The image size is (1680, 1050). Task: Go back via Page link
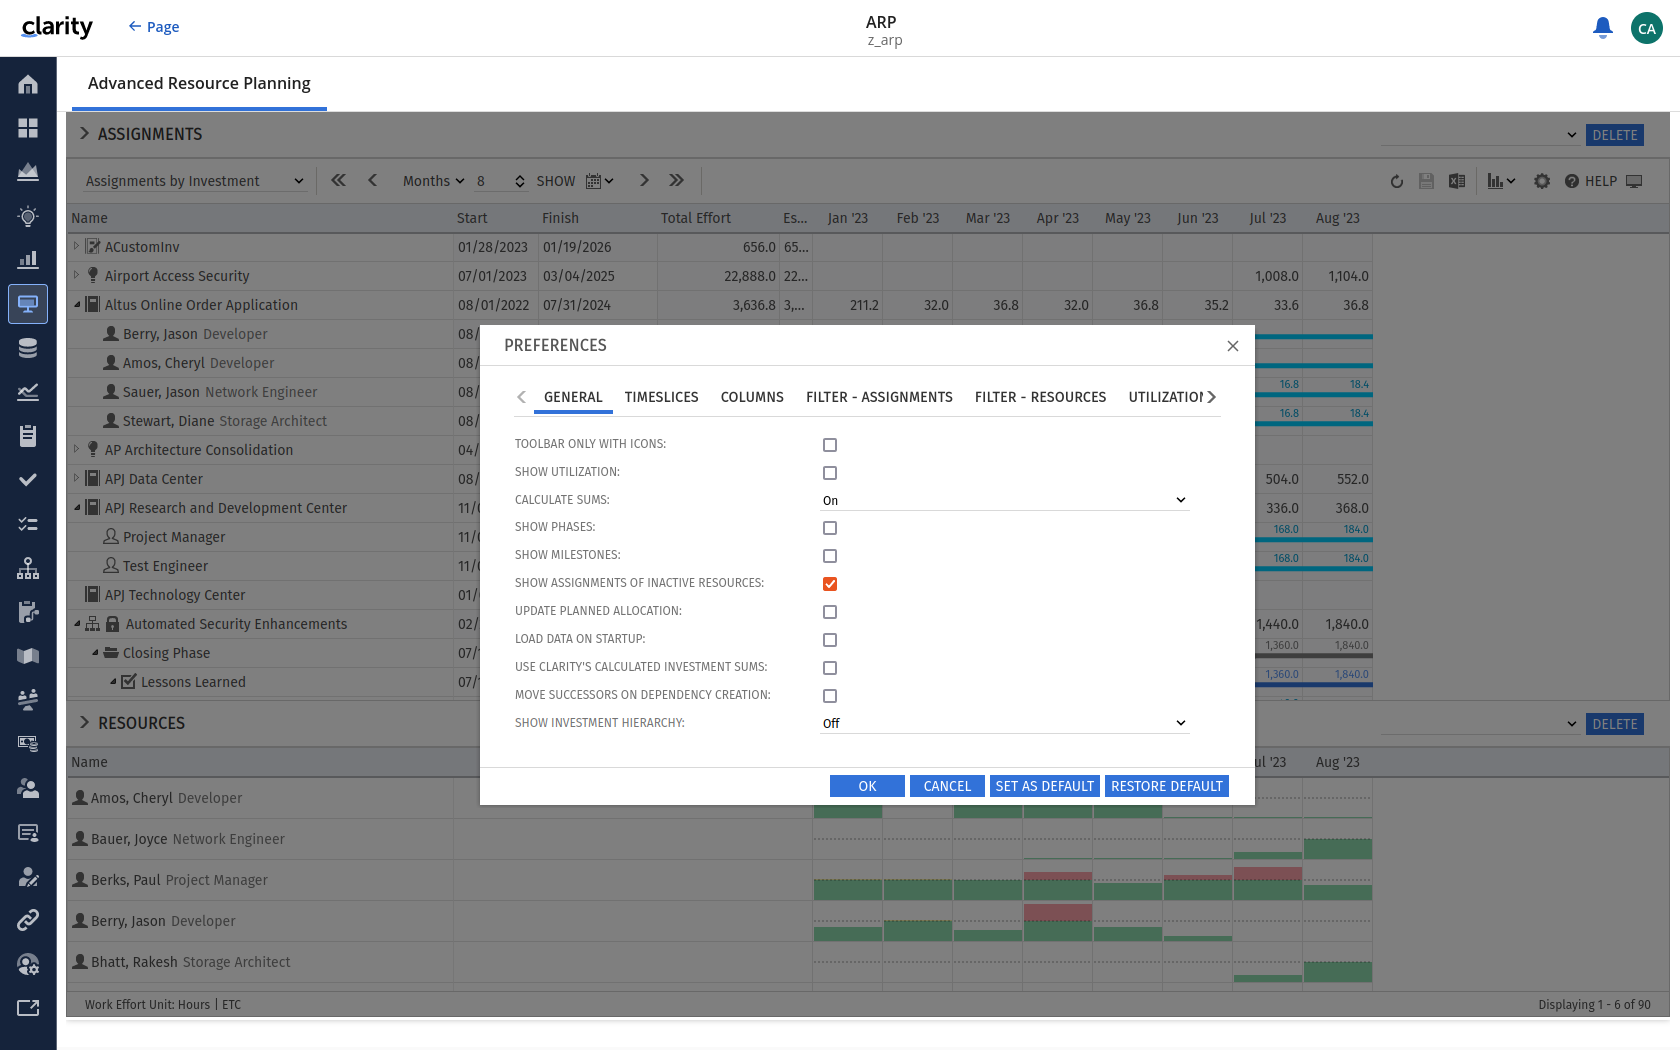coord(154,27)
